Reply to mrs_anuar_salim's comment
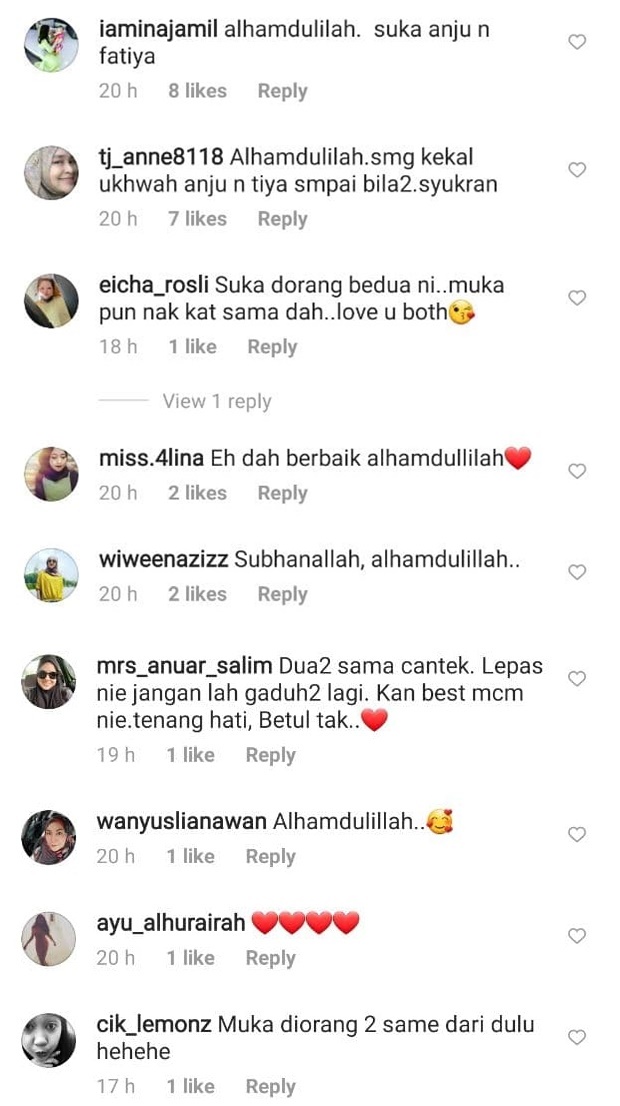The image size is (620, 1106). pyautogui.click(x=270, y=755)
